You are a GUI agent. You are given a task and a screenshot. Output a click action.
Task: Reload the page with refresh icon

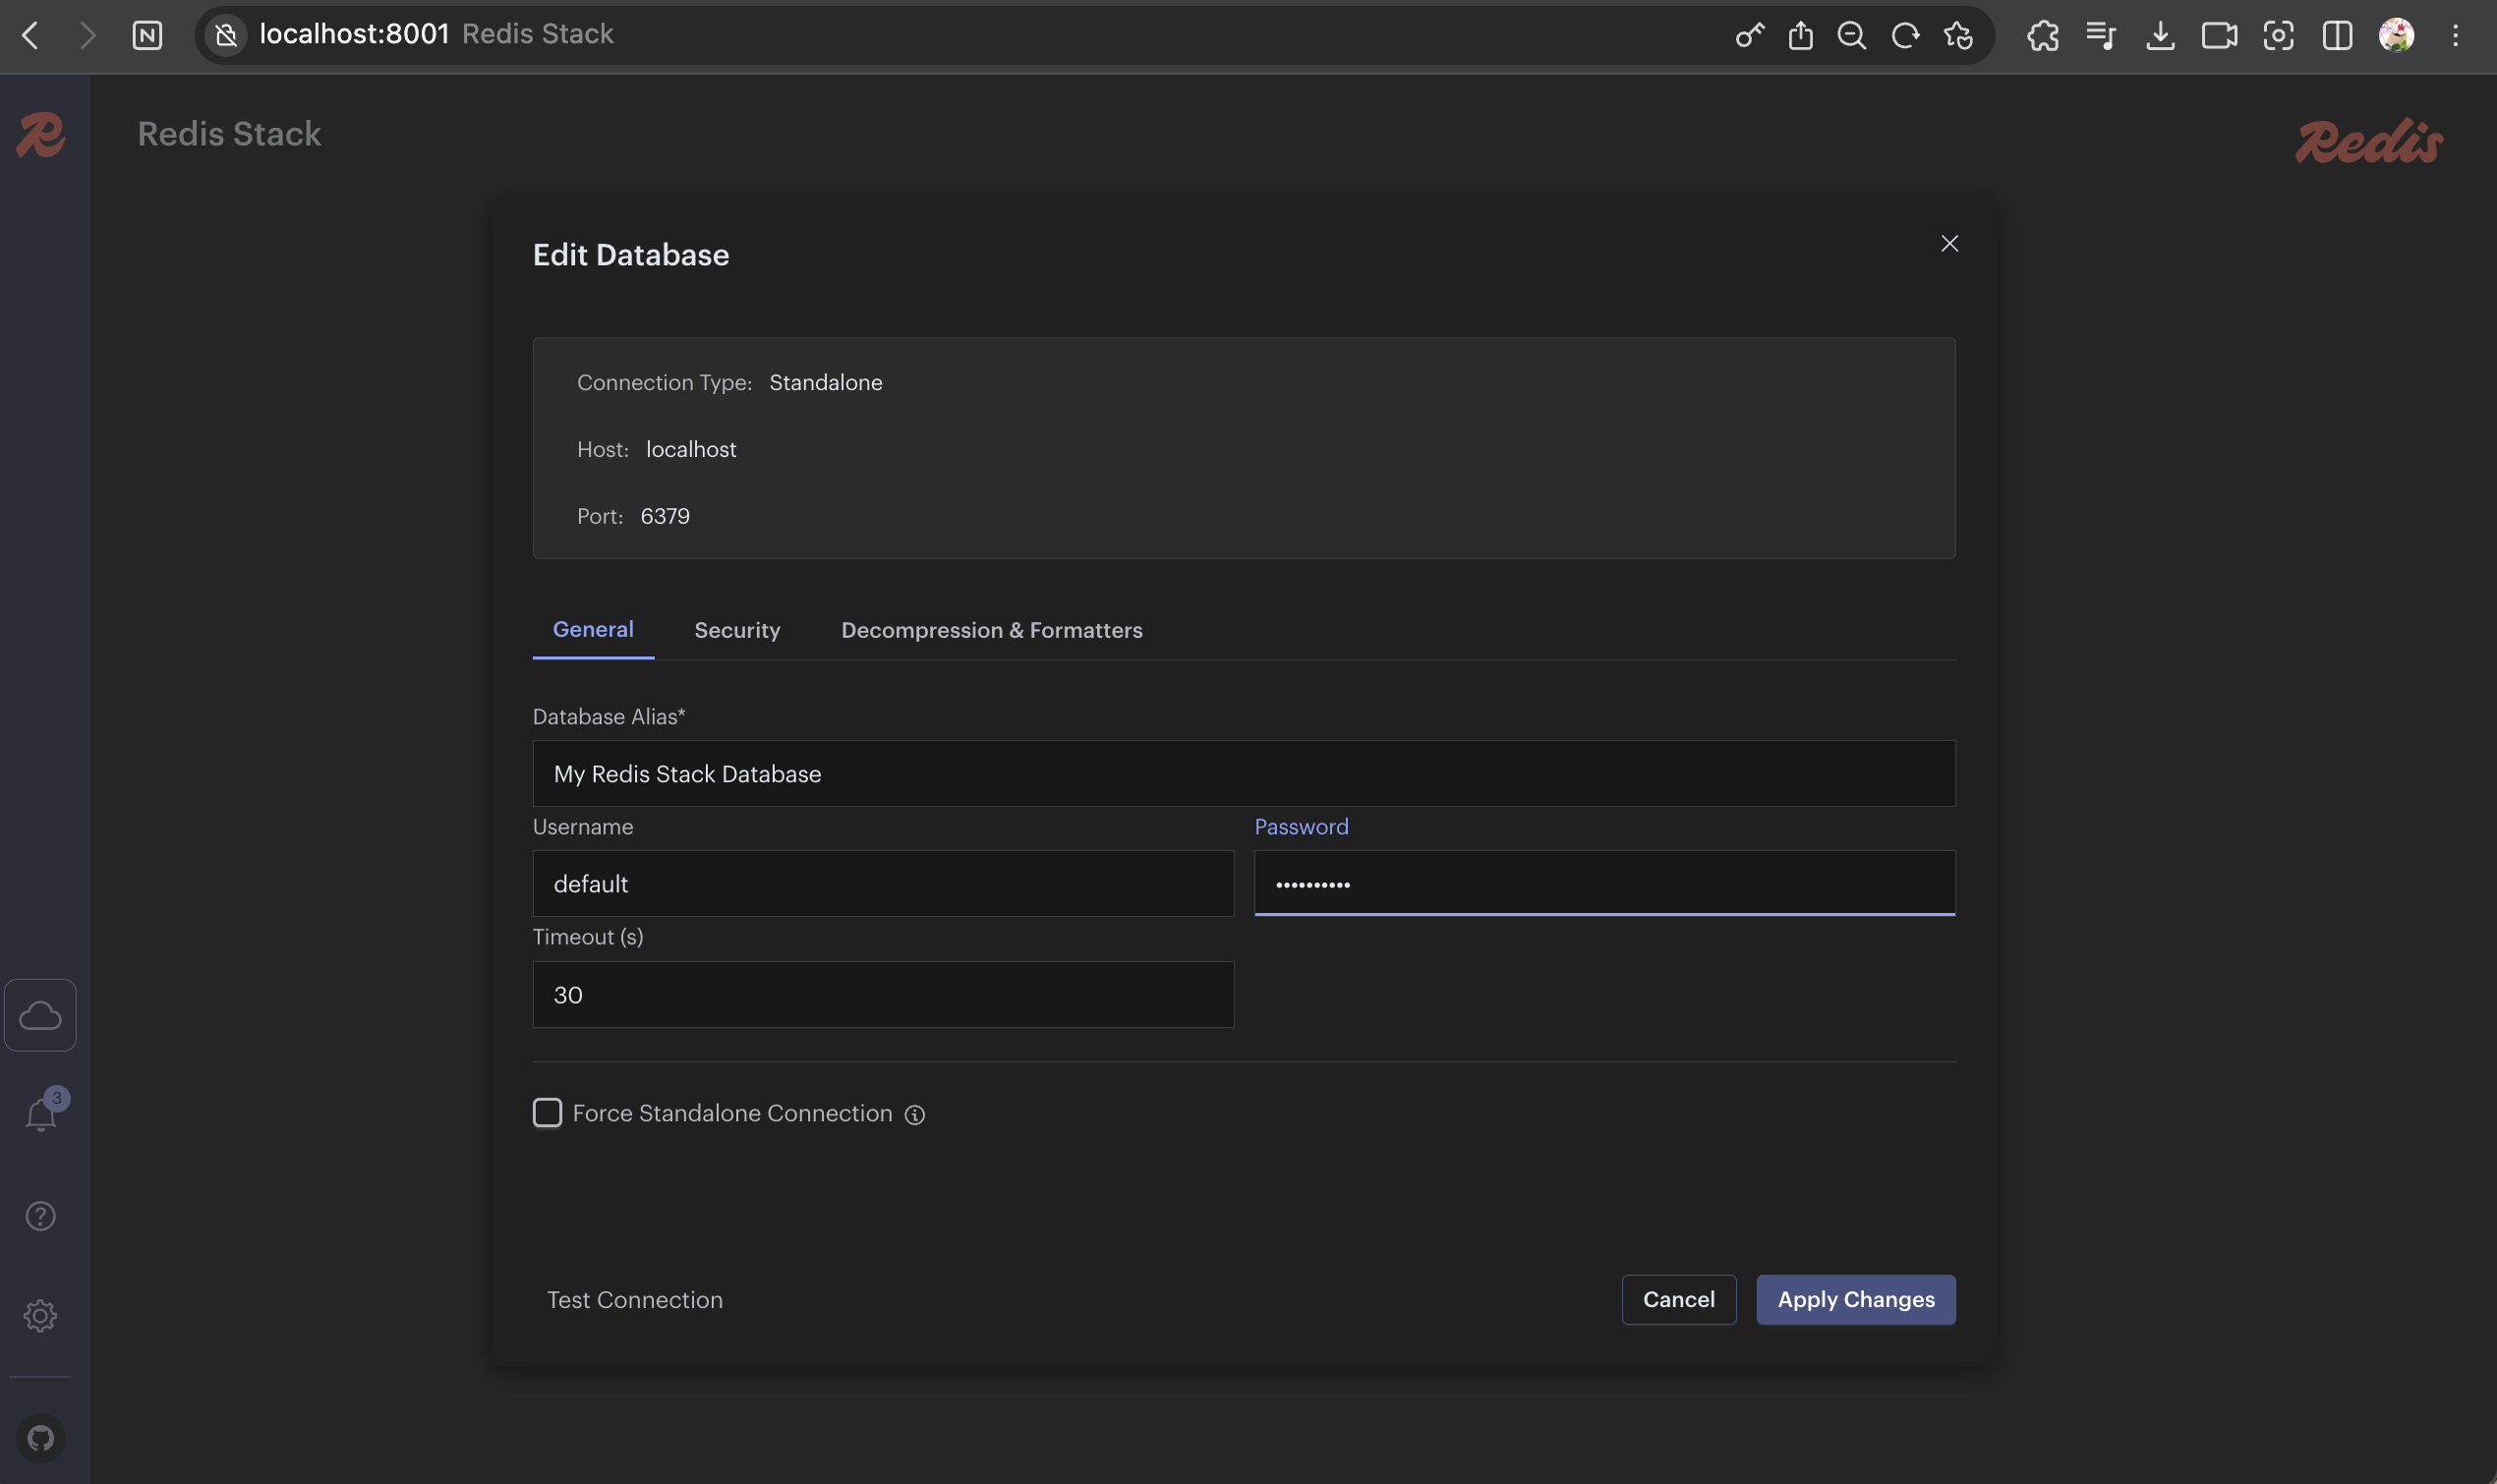1904,36
